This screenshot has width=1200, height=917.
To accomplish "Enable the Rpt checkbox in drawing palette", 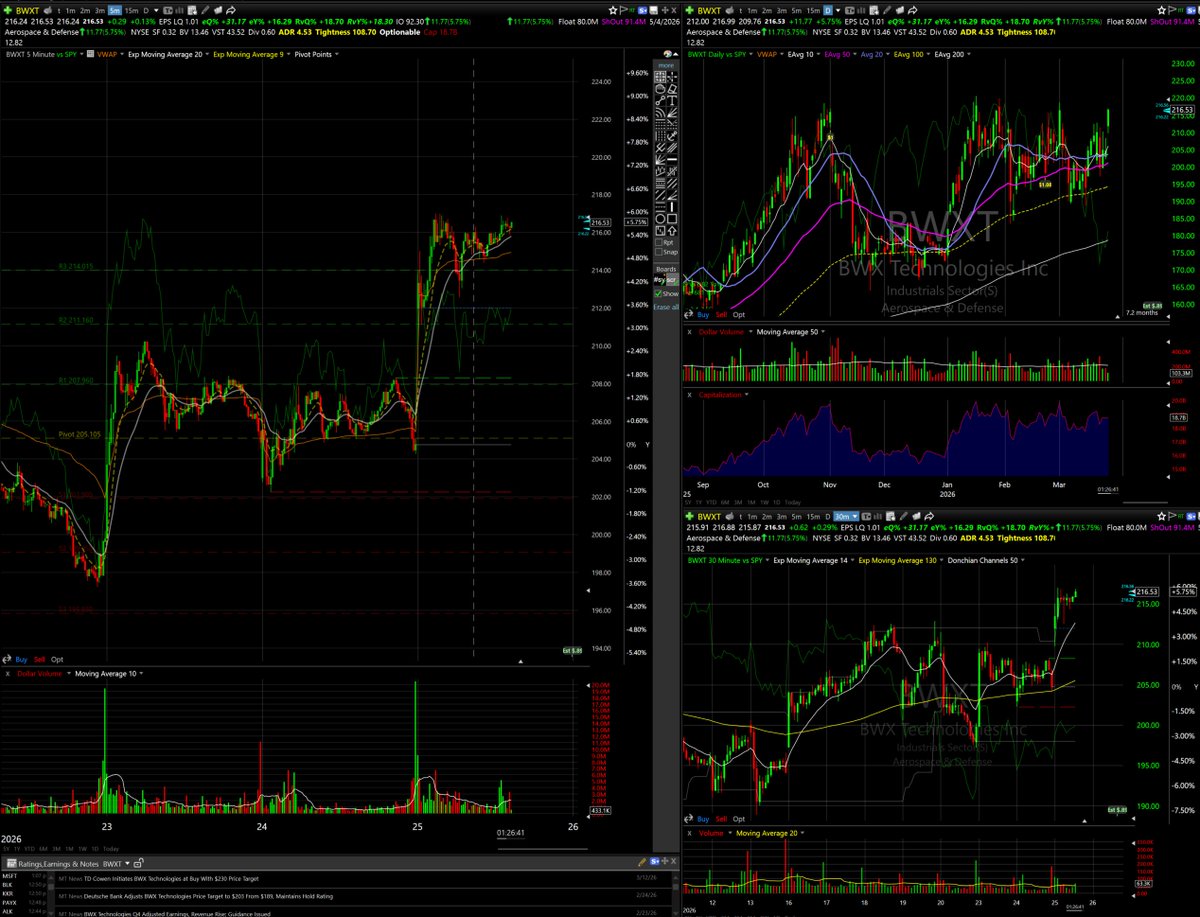I will [x=659, y=243].
